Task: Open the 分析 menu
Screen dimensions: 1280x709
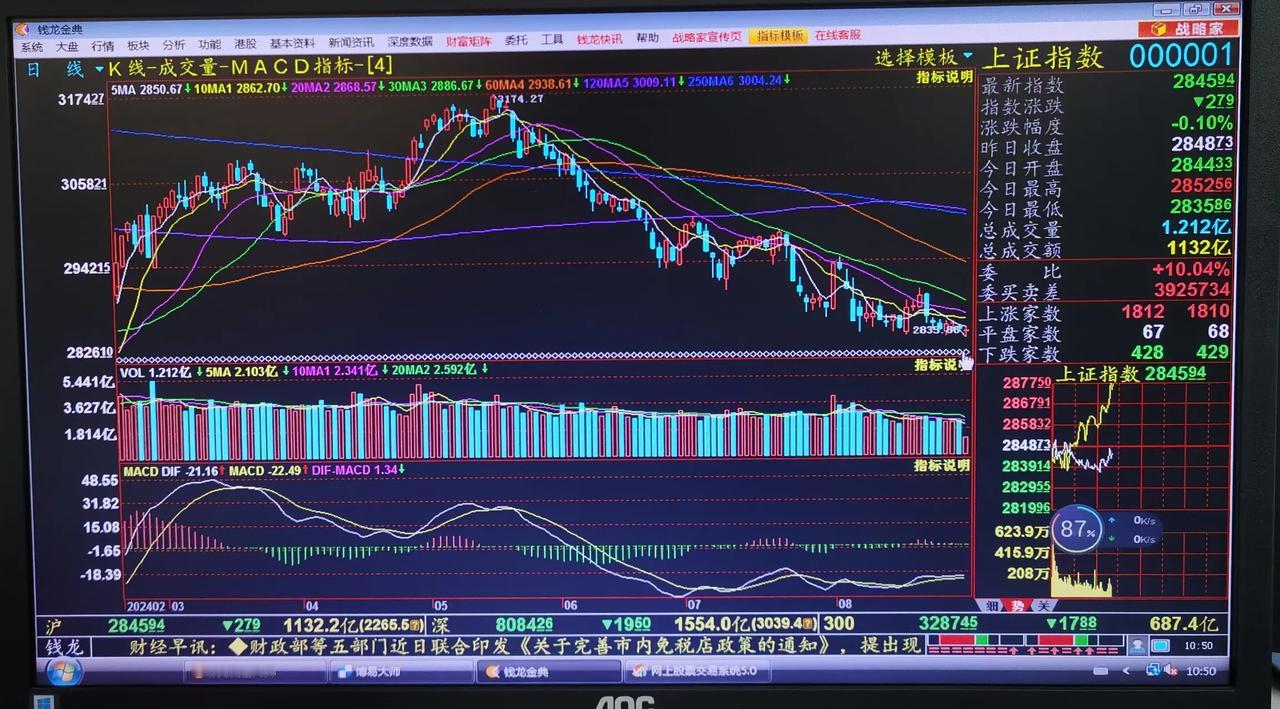Action: coord(174,44)
